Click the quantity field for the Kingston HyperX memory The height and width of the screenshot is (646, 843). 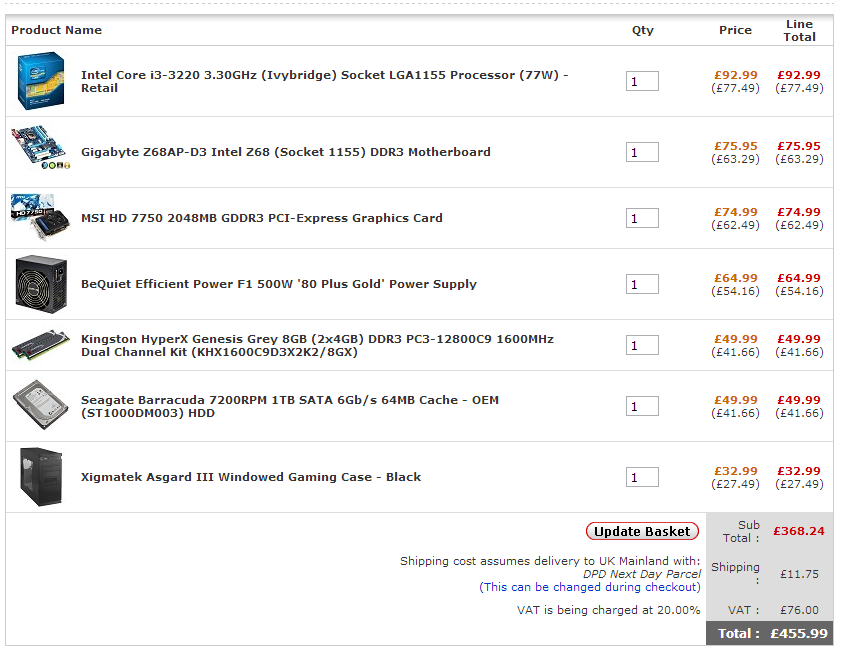[x=642, y=346]
